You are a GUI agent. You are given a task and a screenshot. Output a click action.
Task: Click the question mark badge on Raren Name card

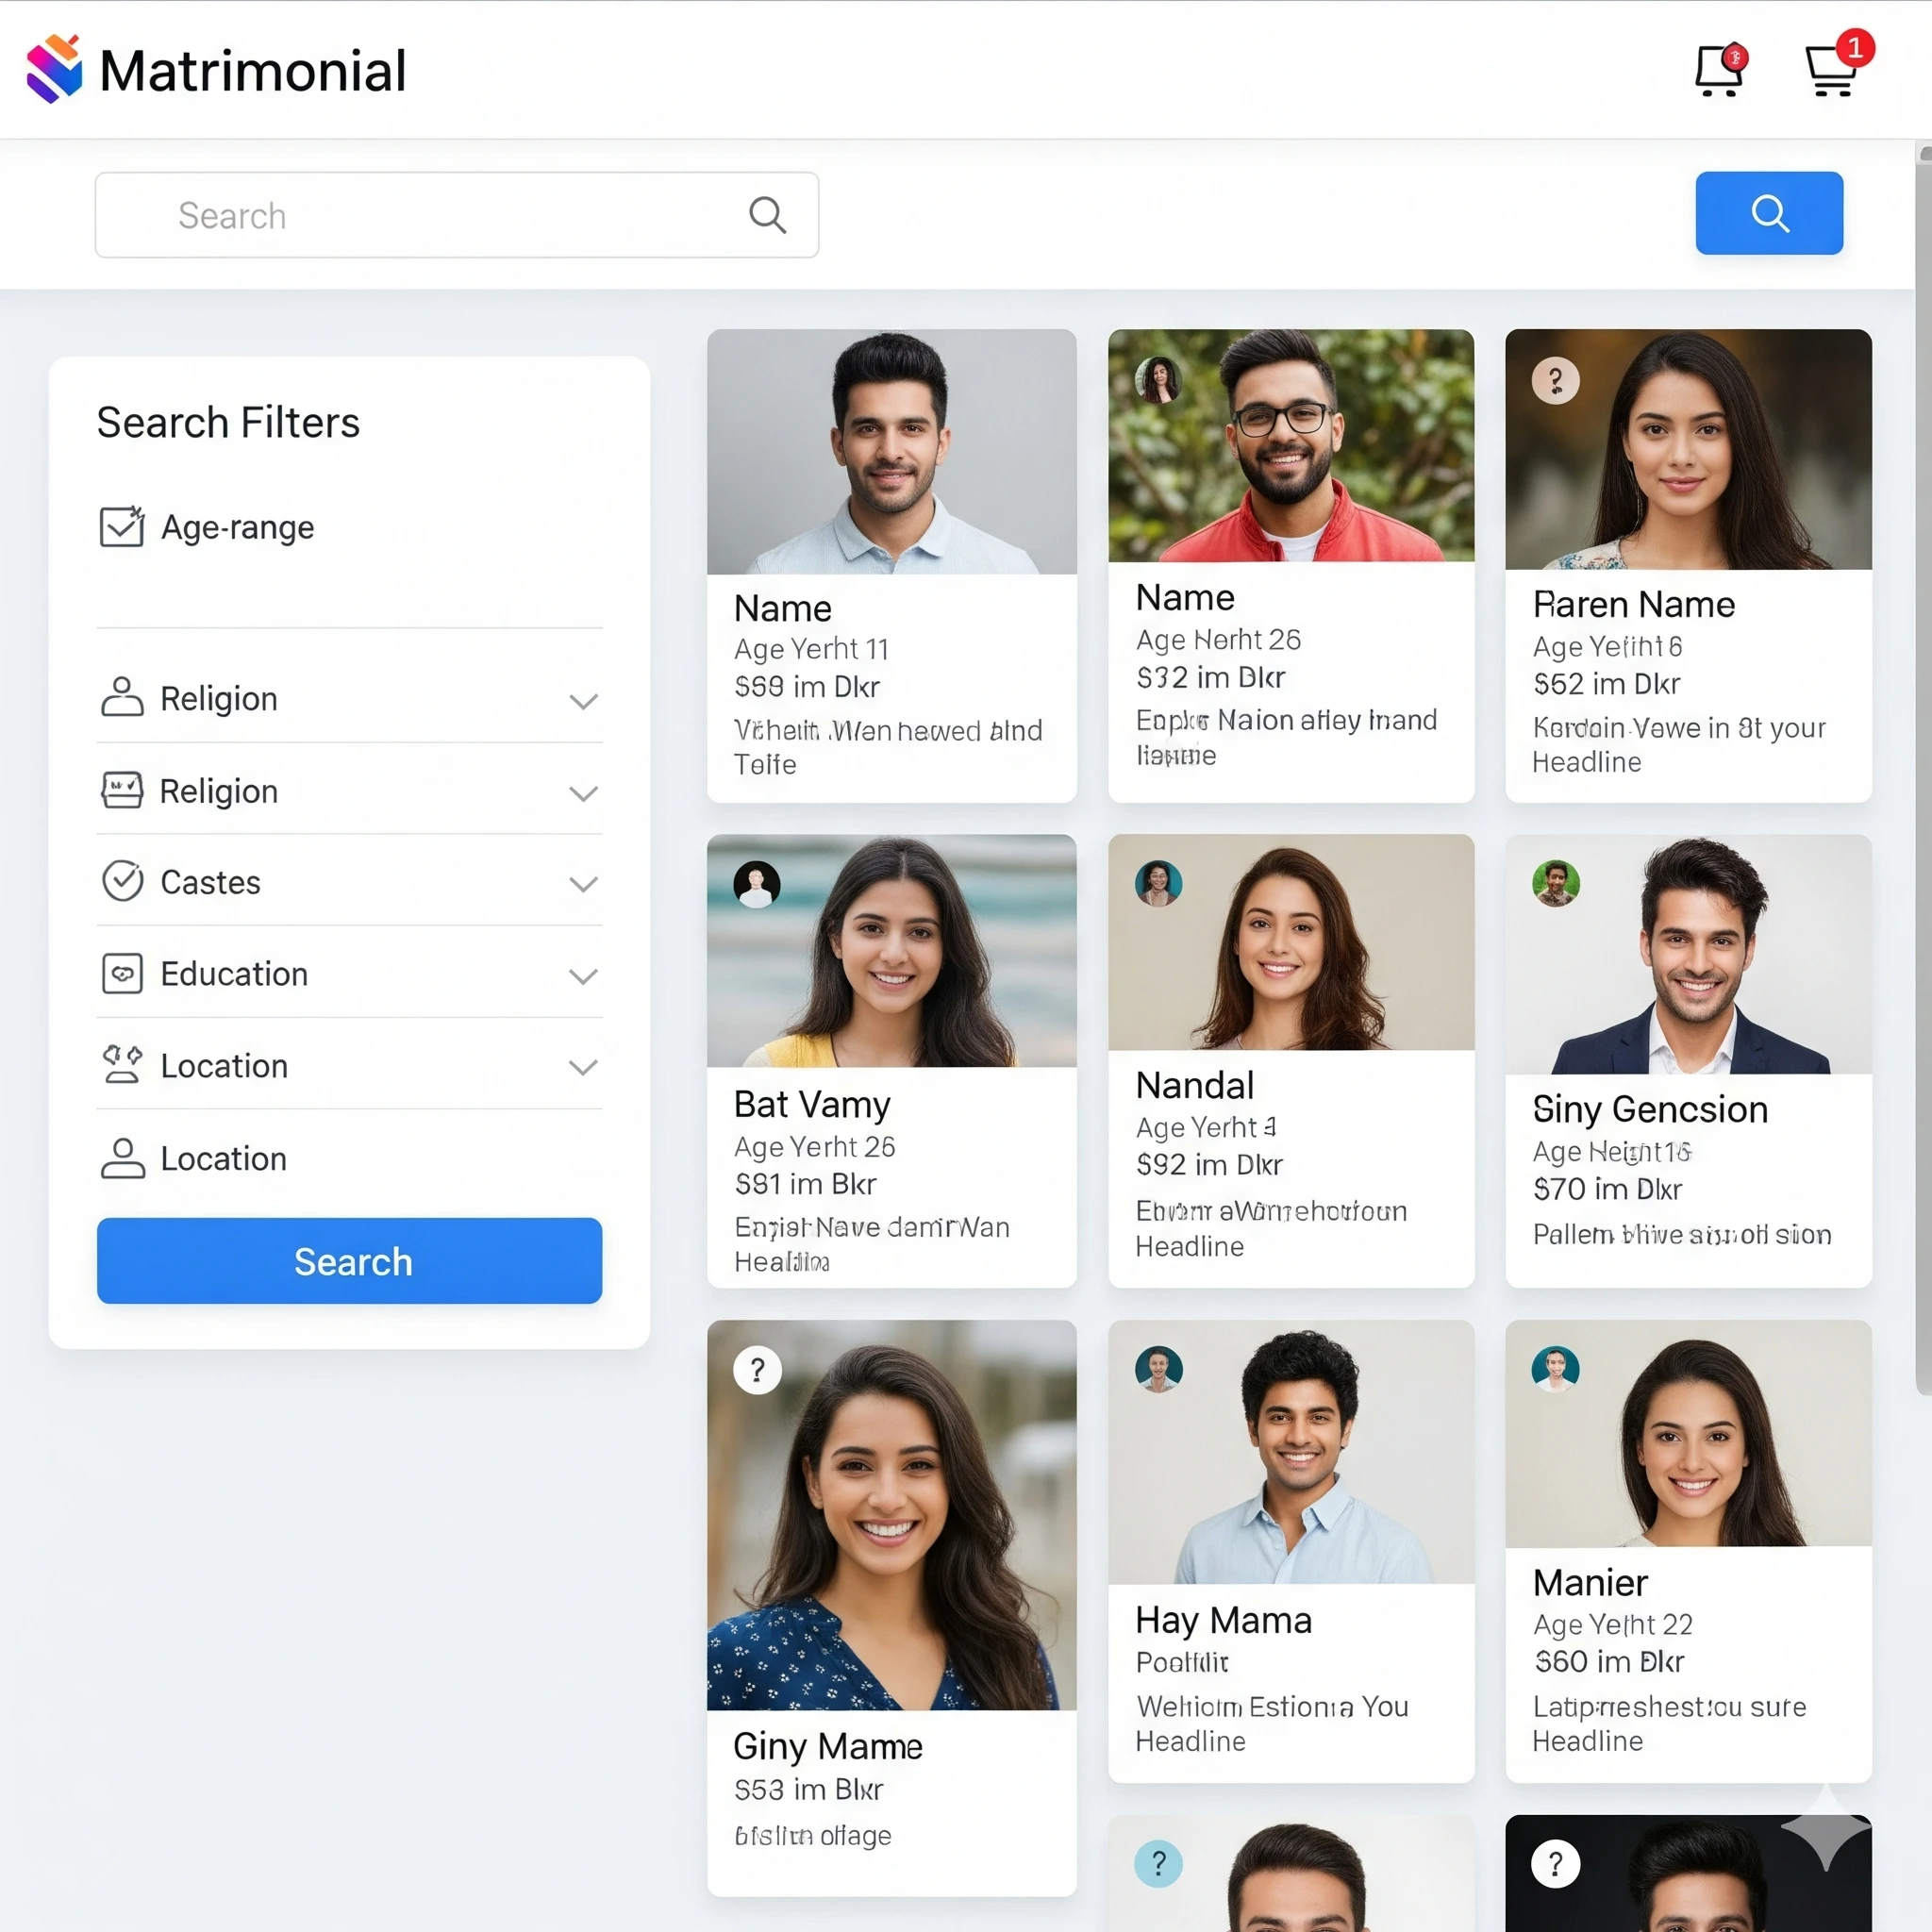[x=1555, y=380]
